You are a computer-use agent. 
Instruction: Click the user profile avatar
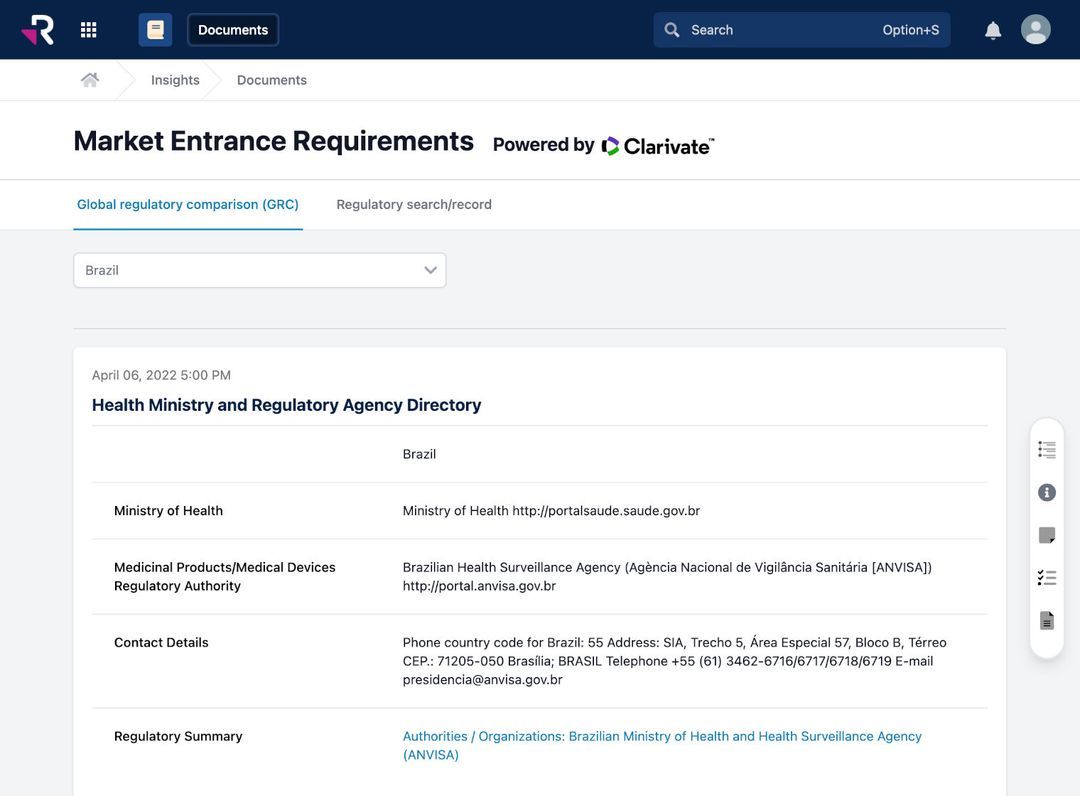coord(1035,28)
